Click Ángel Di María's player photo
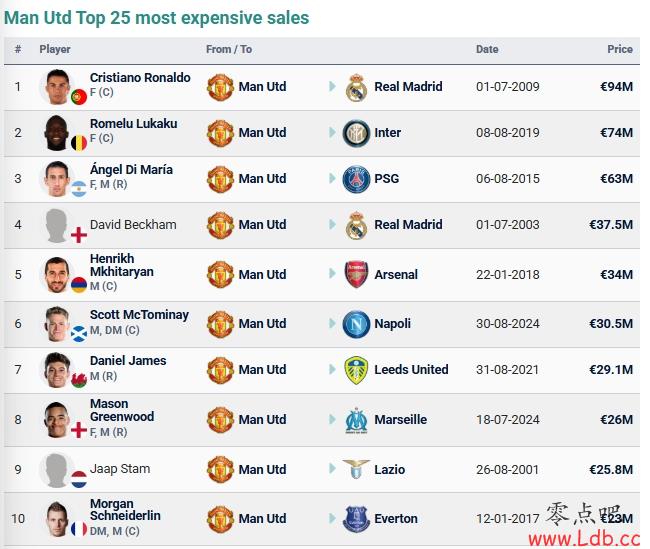The width and height of the screenshot is (650, 549). pos(57,179)
